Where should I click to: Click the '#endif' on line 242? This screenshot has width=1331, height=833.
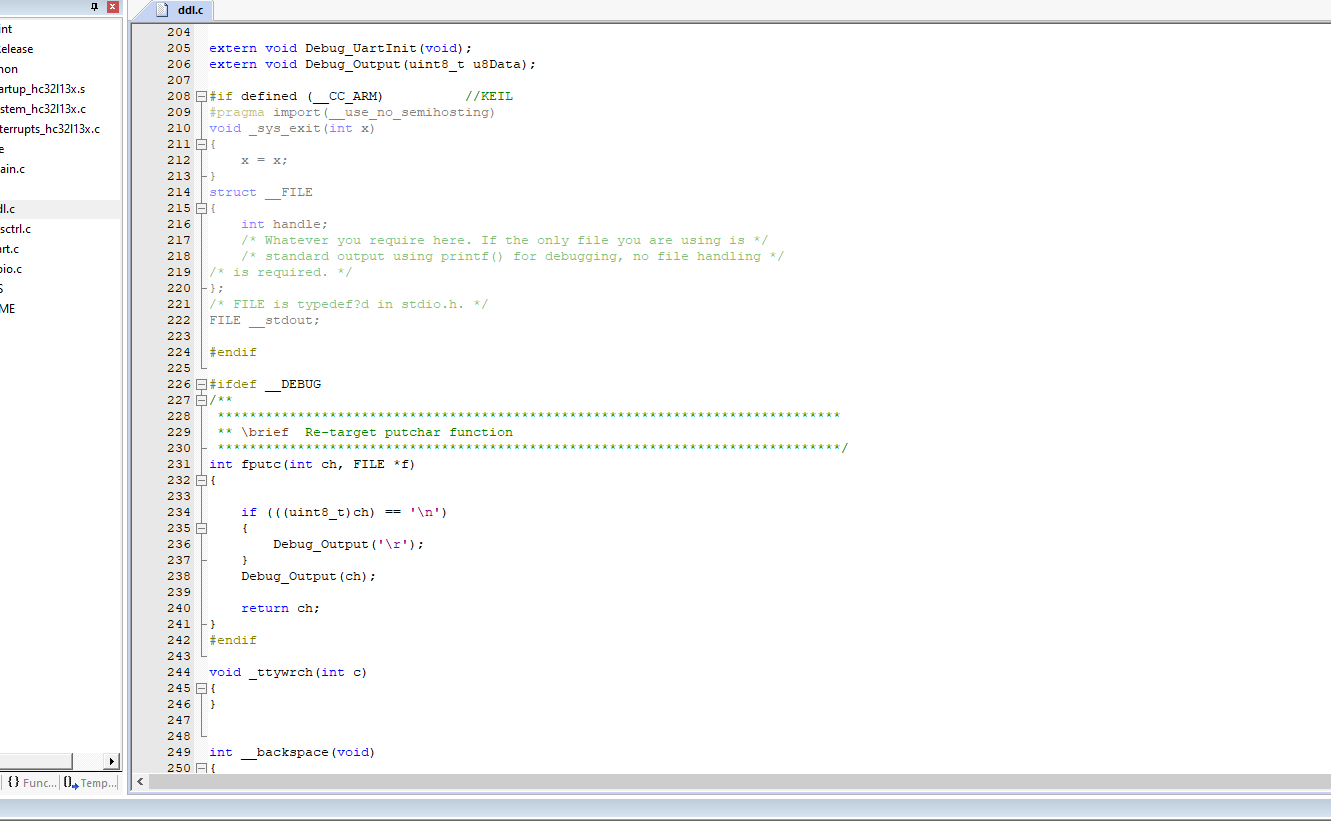tap(233, 640)
